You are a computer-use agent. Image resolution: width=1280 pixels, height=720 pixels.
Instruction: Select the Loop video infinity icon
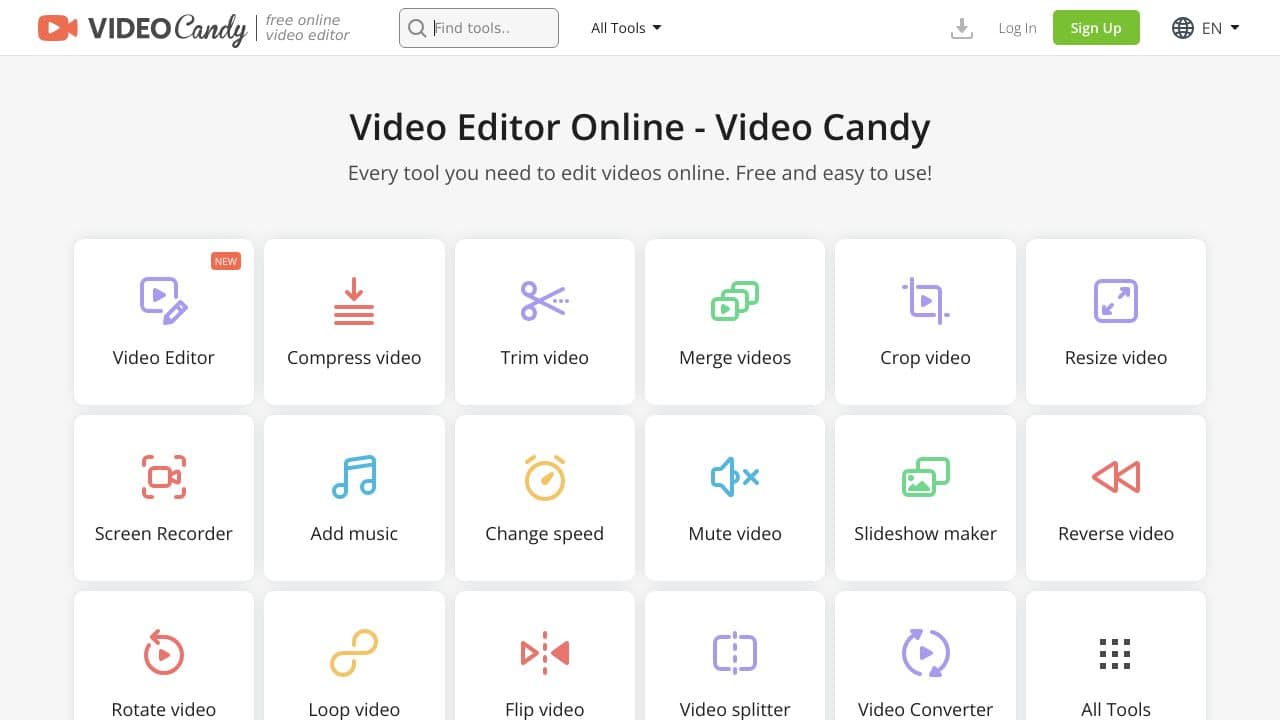tap(354, 653)
